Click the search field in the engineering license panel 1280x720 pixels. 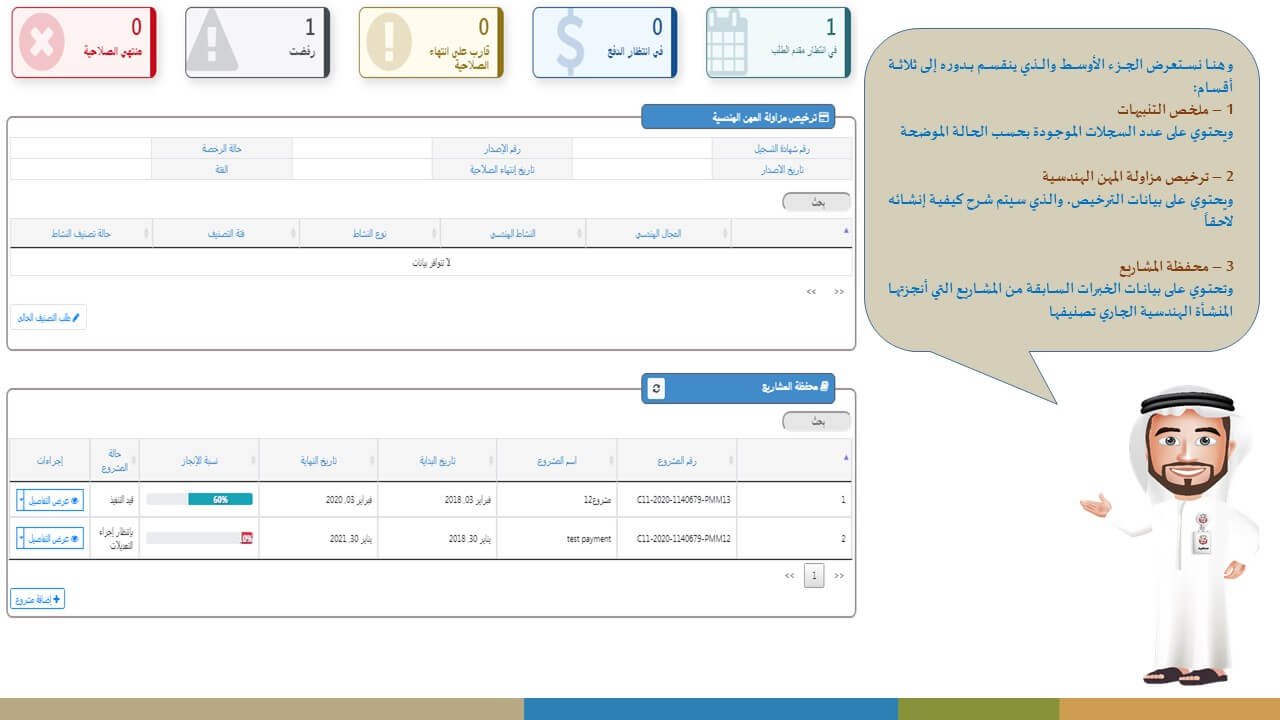(816, 201)
